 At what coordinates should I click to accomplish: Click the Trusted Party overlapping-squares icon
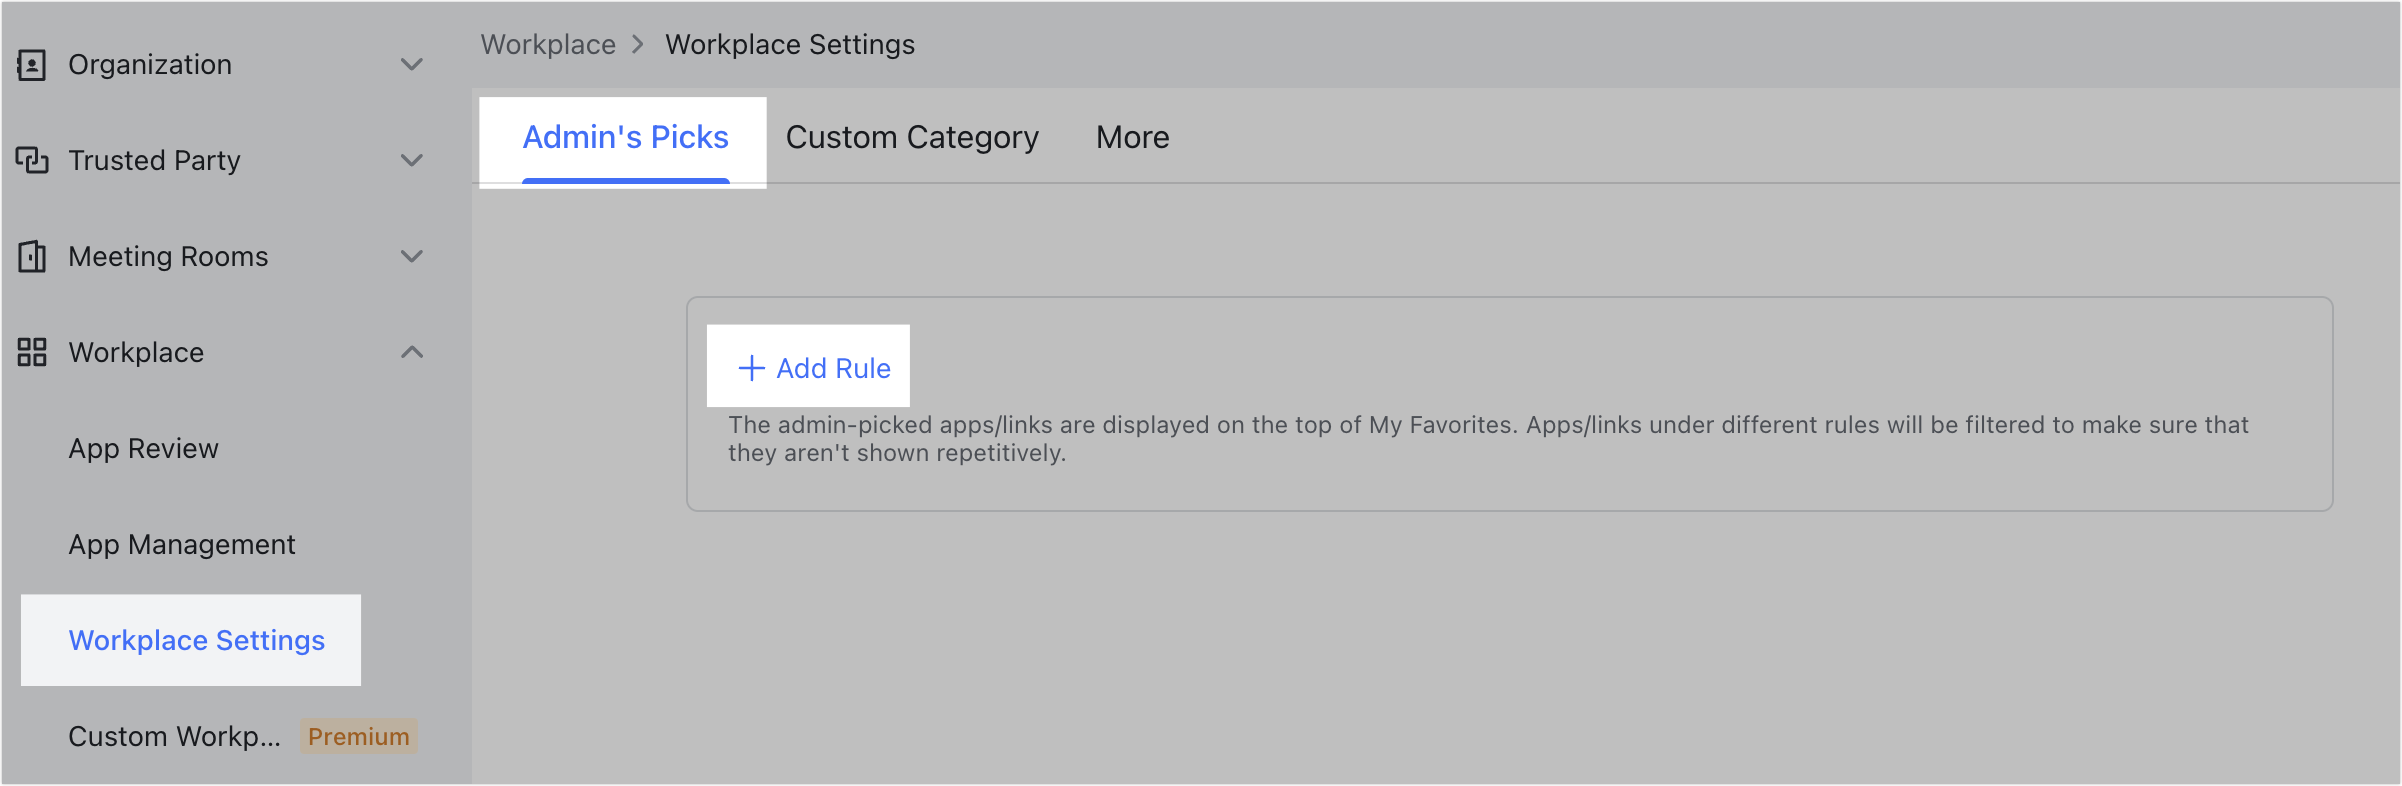[x=32, y=160]
